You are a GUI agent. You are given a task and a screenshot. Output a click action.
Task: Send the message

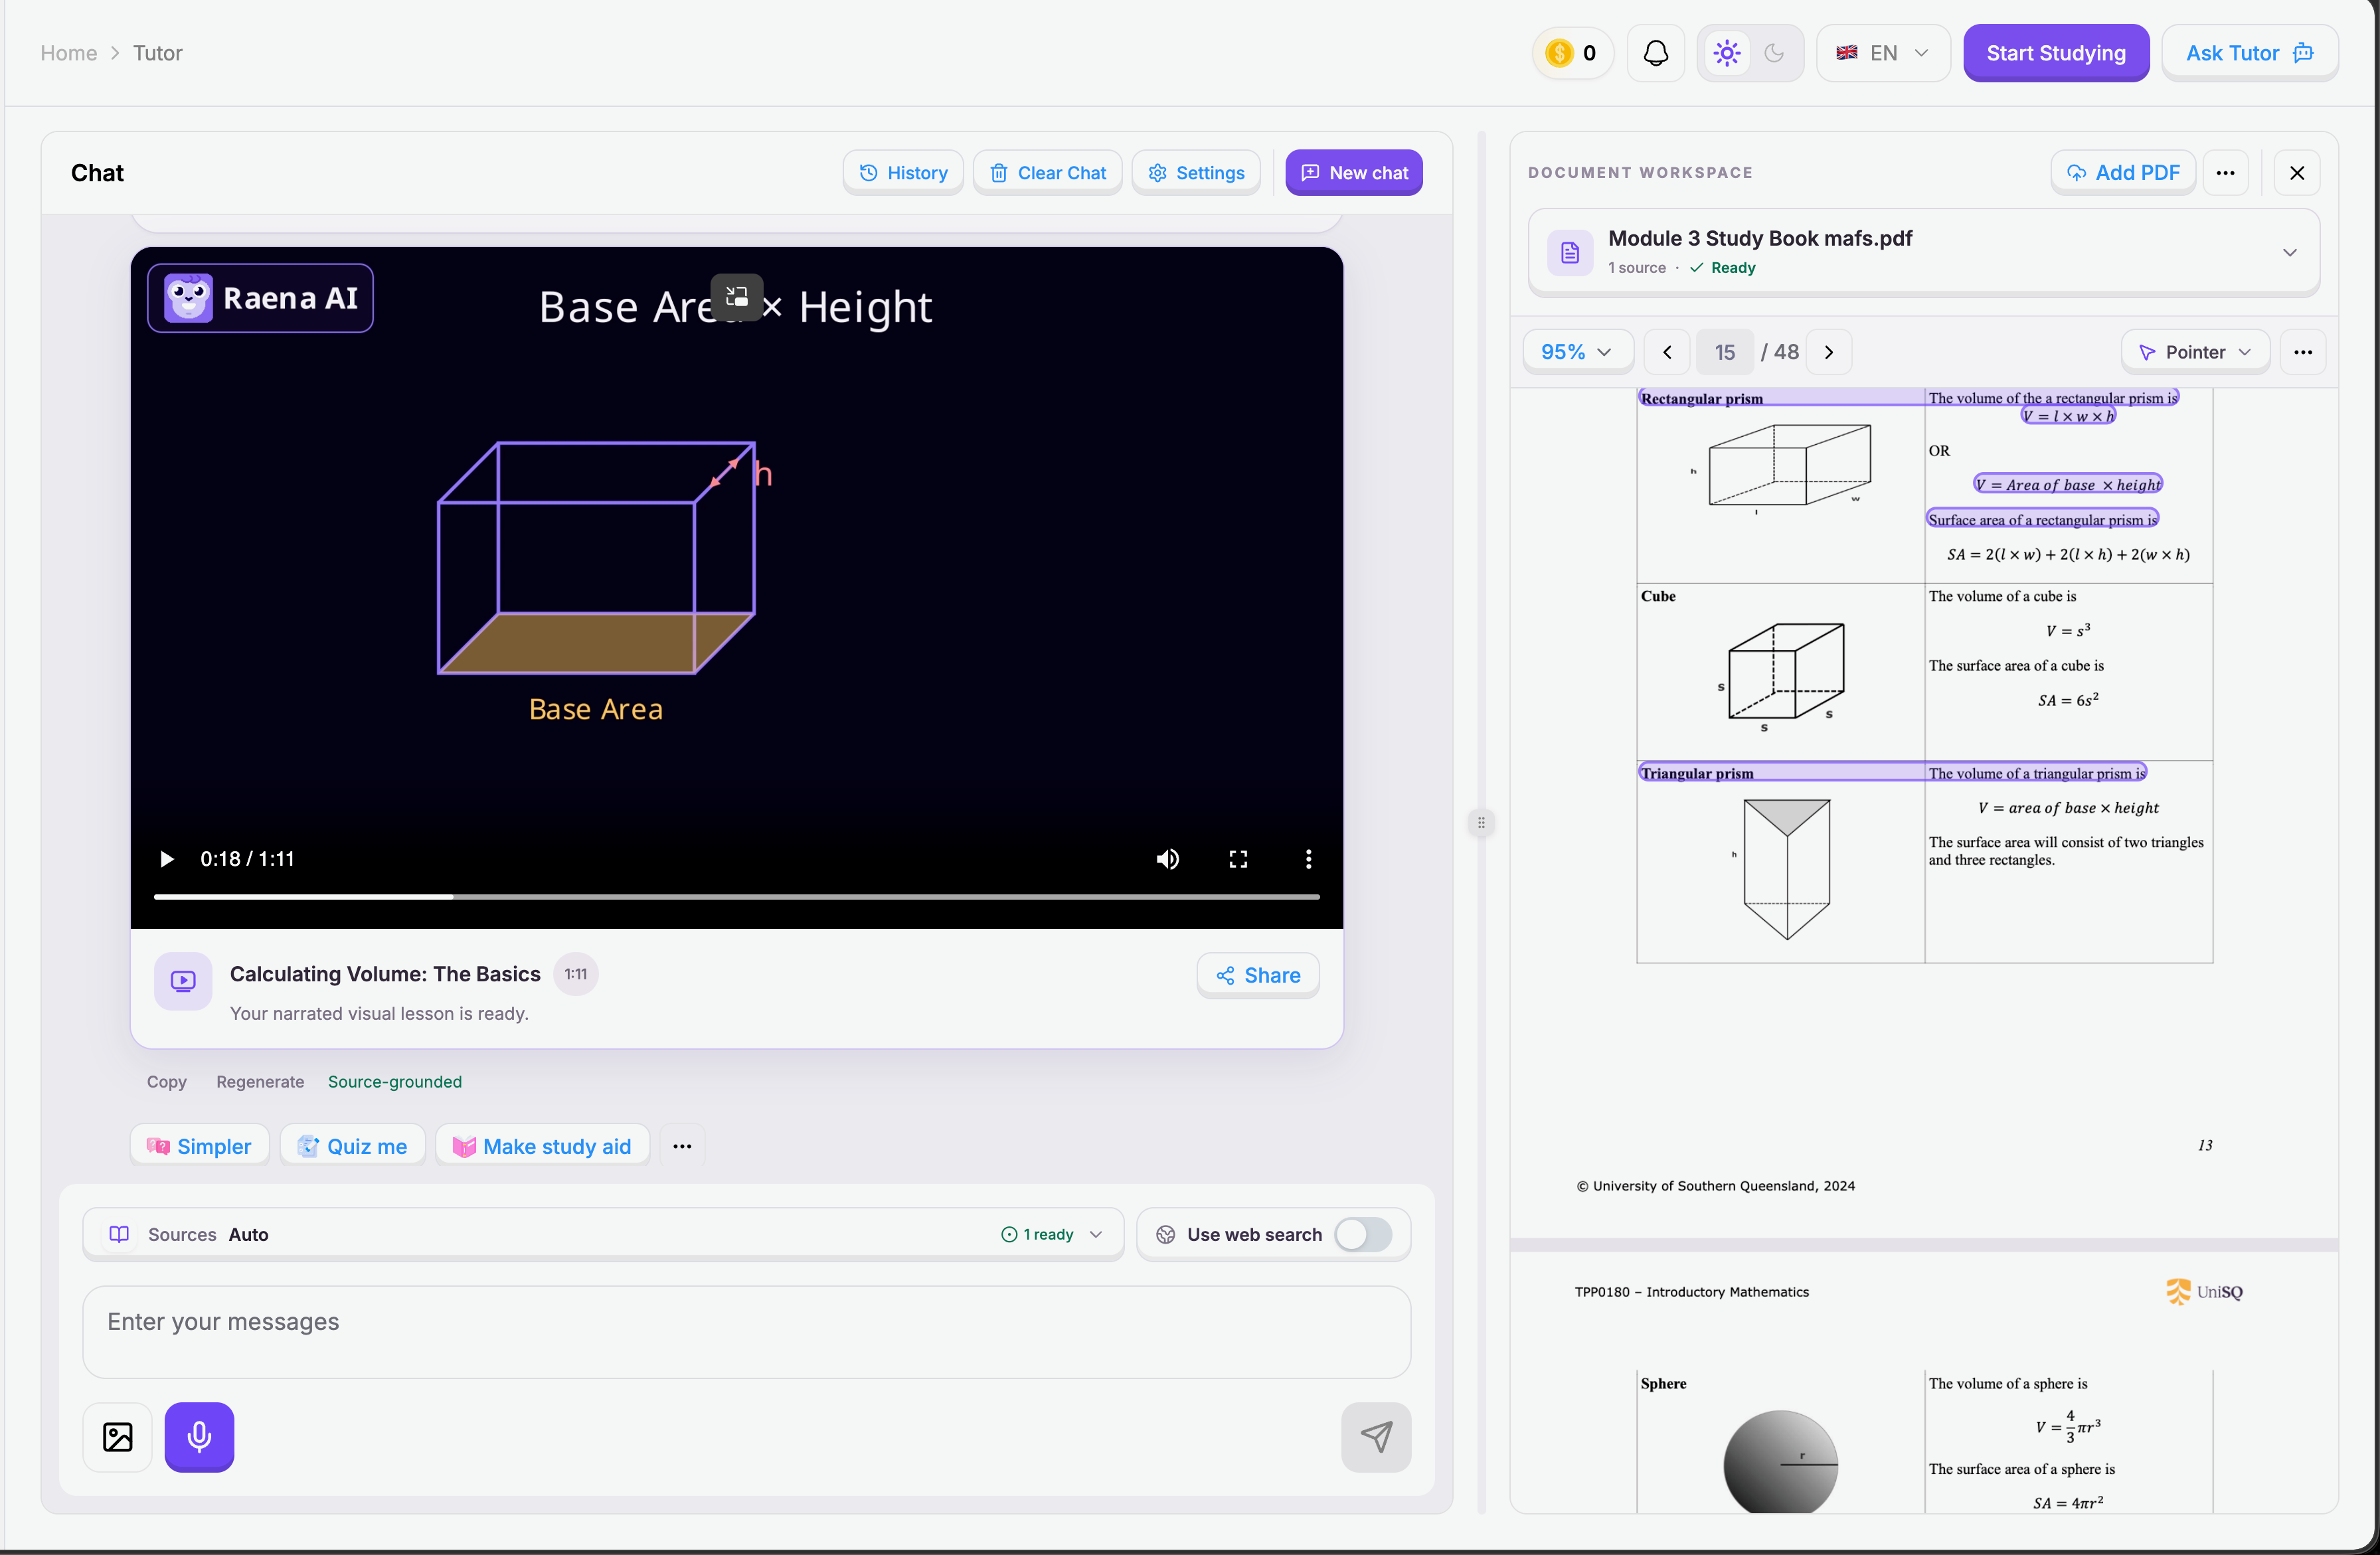tap(1376, 1437)
